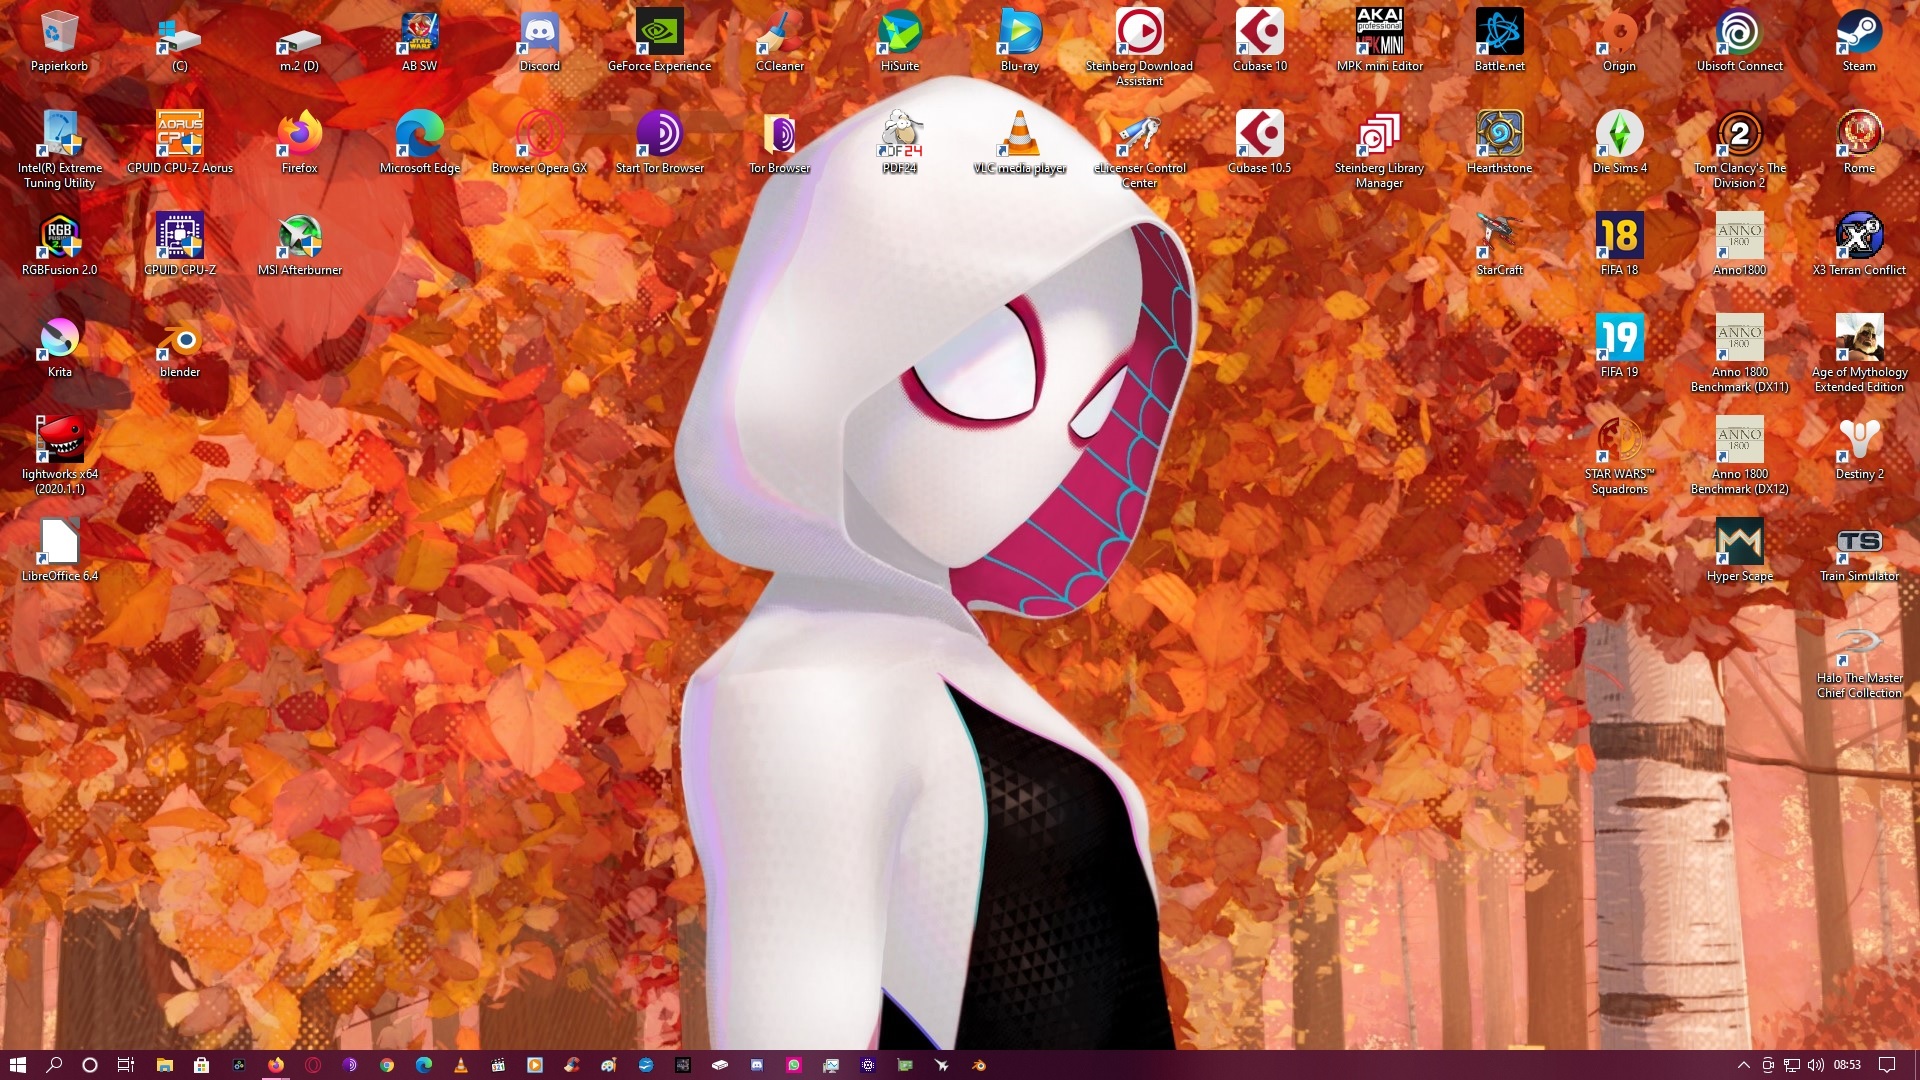Select the Krita shortcut icon
Image resolution: width=1920 pixels, height=1080 pixels.
coord(59,340)
